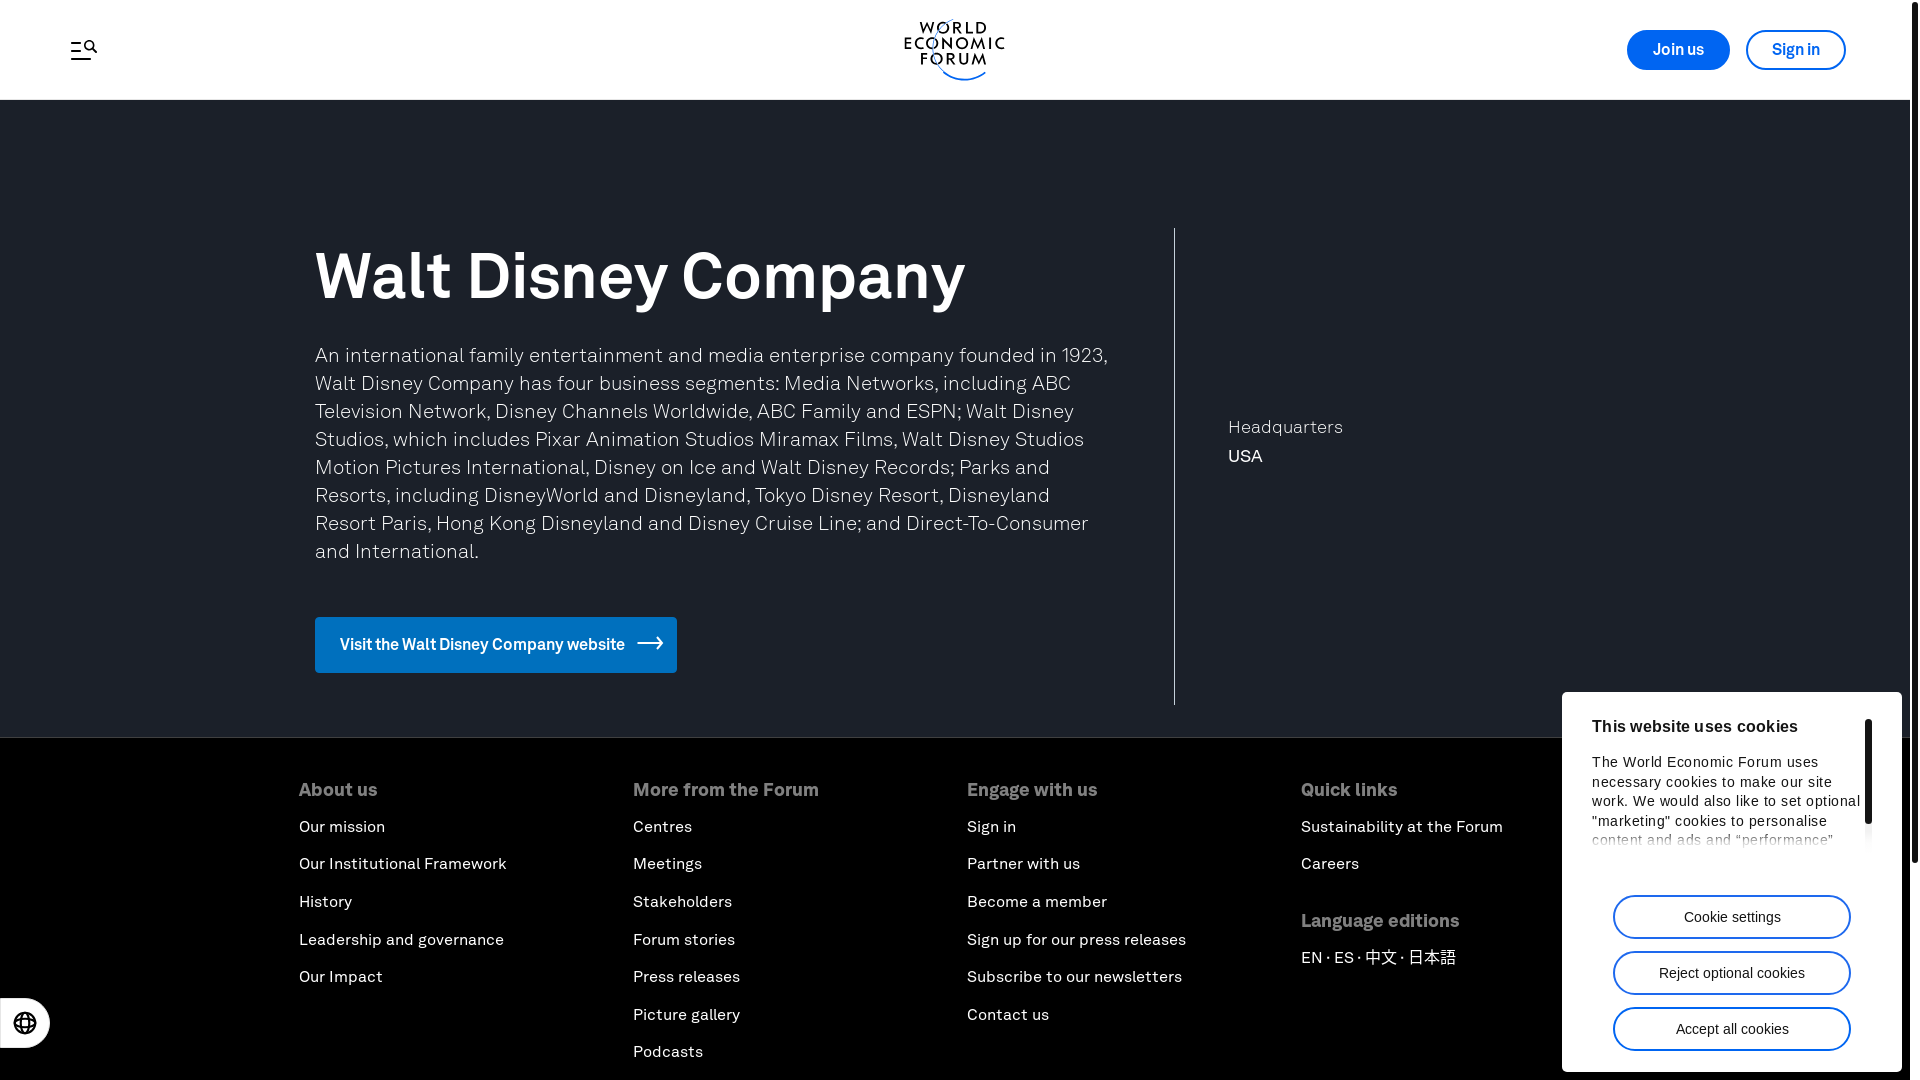Screen dimensions: 1920x1080
Task: Click the World Economic Forum logo
Action: click(x=954, y=50)
